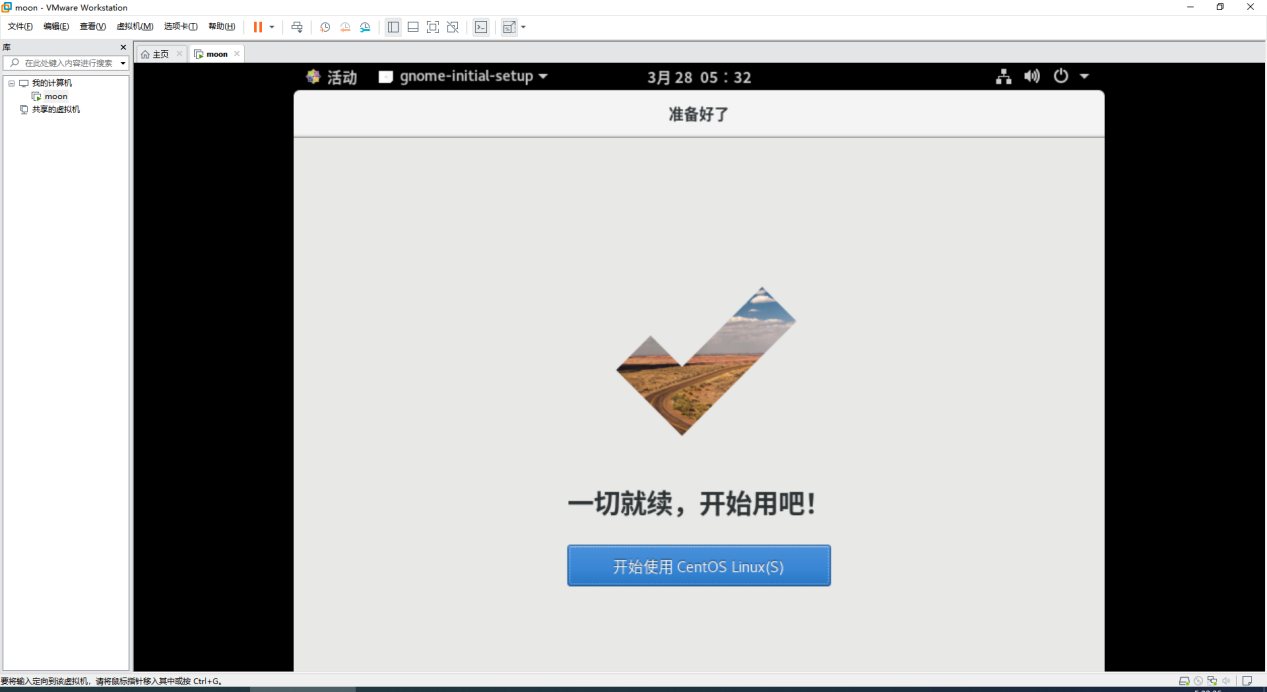The width and height of the screenshot is (1267, 692).
Task: Toggle the thumbnail bar view icon
Action: (413, 27)
